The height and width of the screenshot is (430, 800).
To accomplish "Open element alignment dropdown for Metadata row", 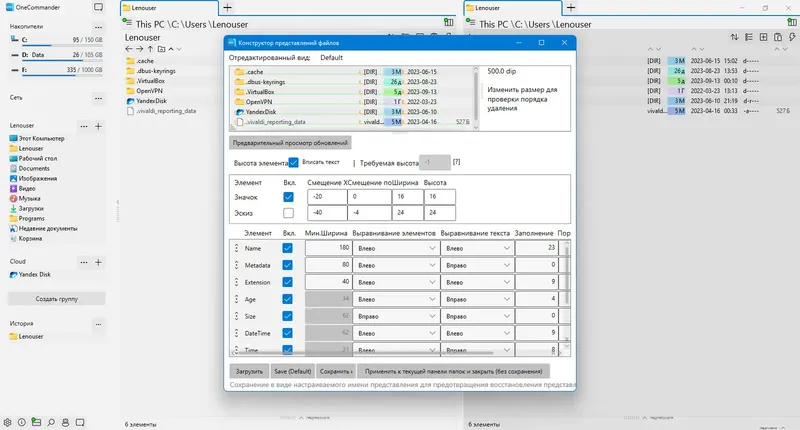I will click(x=396, y=265).
